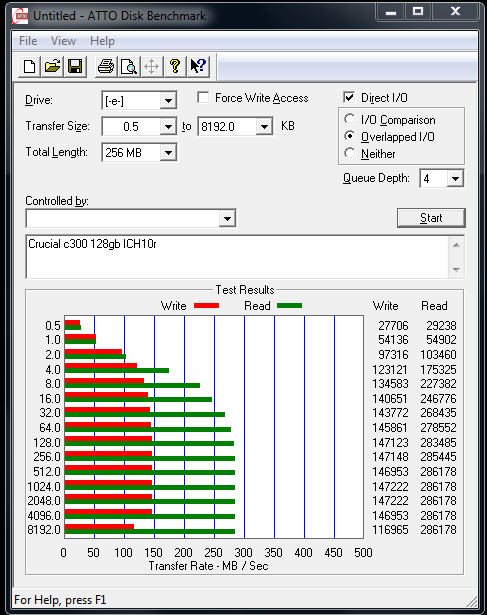The image size is (487, 615).
Task: Open the File menu
Action: point(28,41)
